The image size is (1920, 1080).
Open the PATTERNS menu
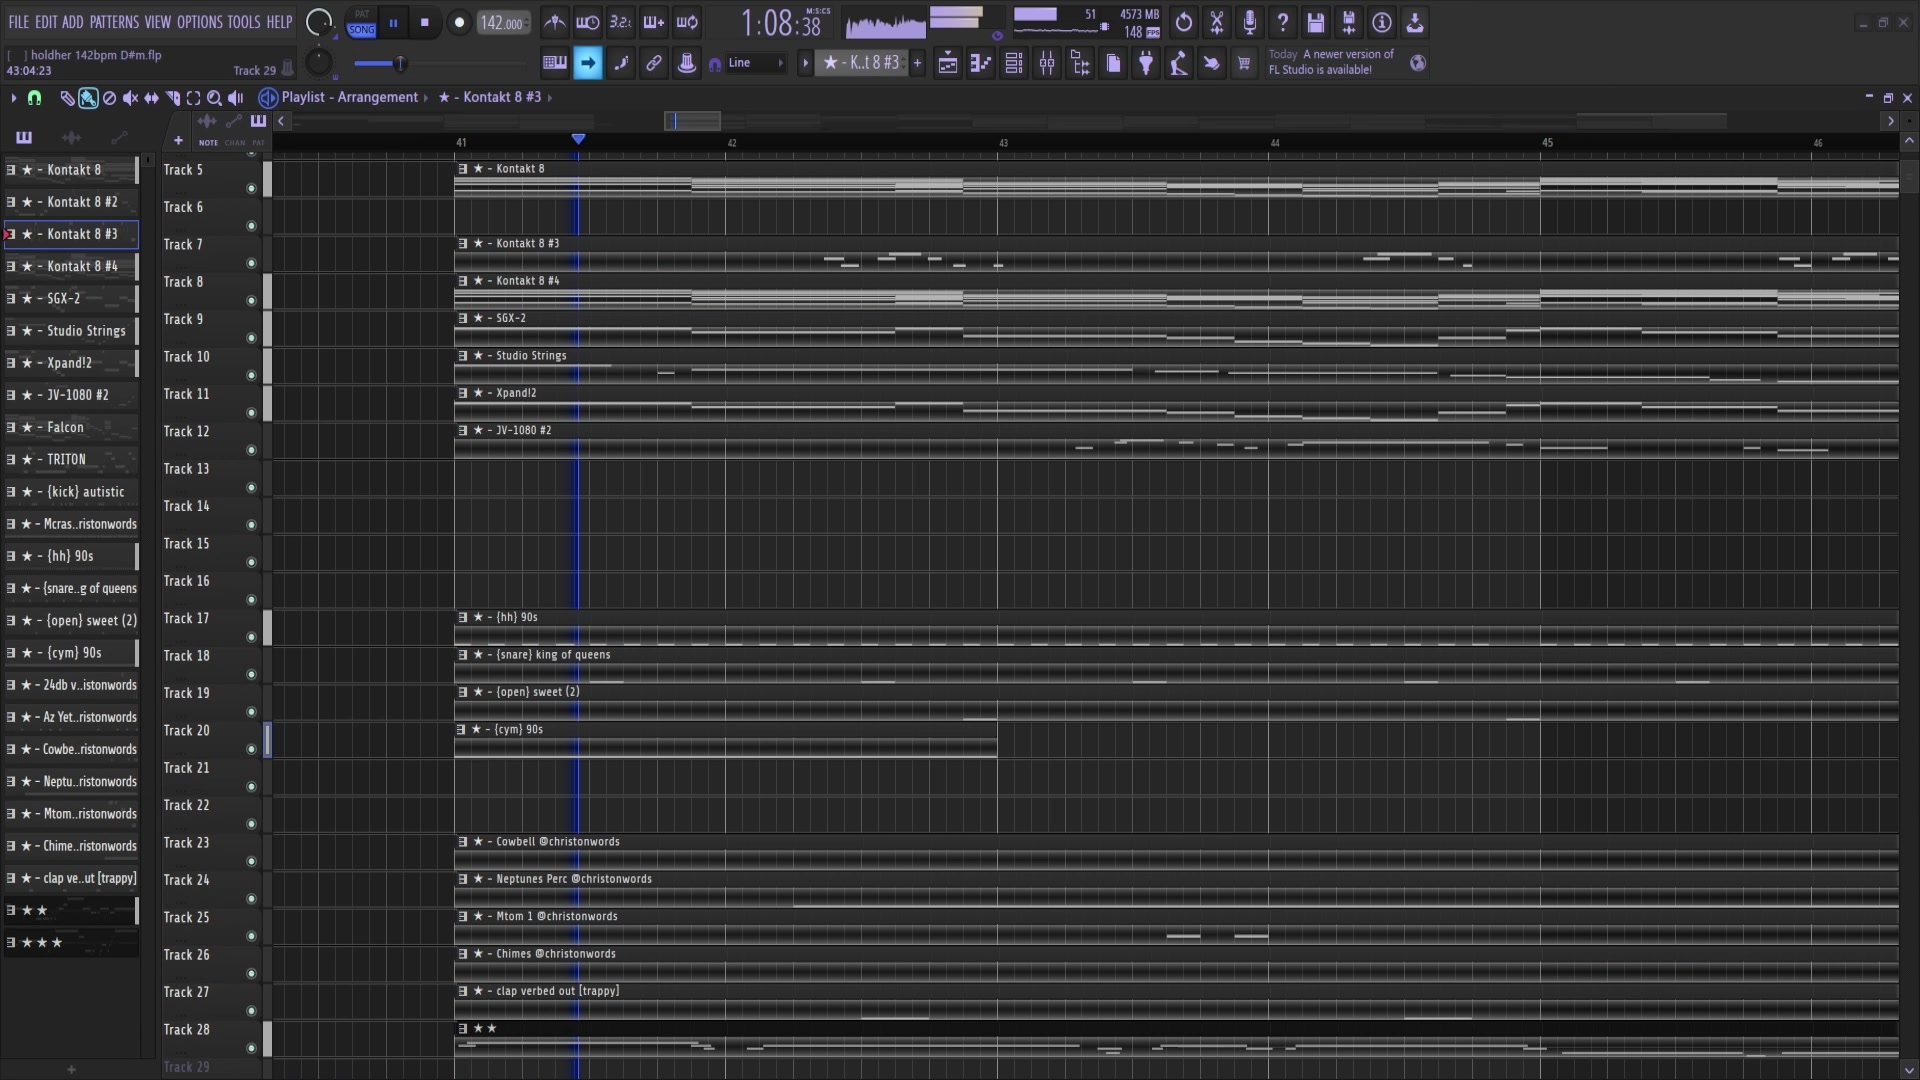(x=114, y=22)
